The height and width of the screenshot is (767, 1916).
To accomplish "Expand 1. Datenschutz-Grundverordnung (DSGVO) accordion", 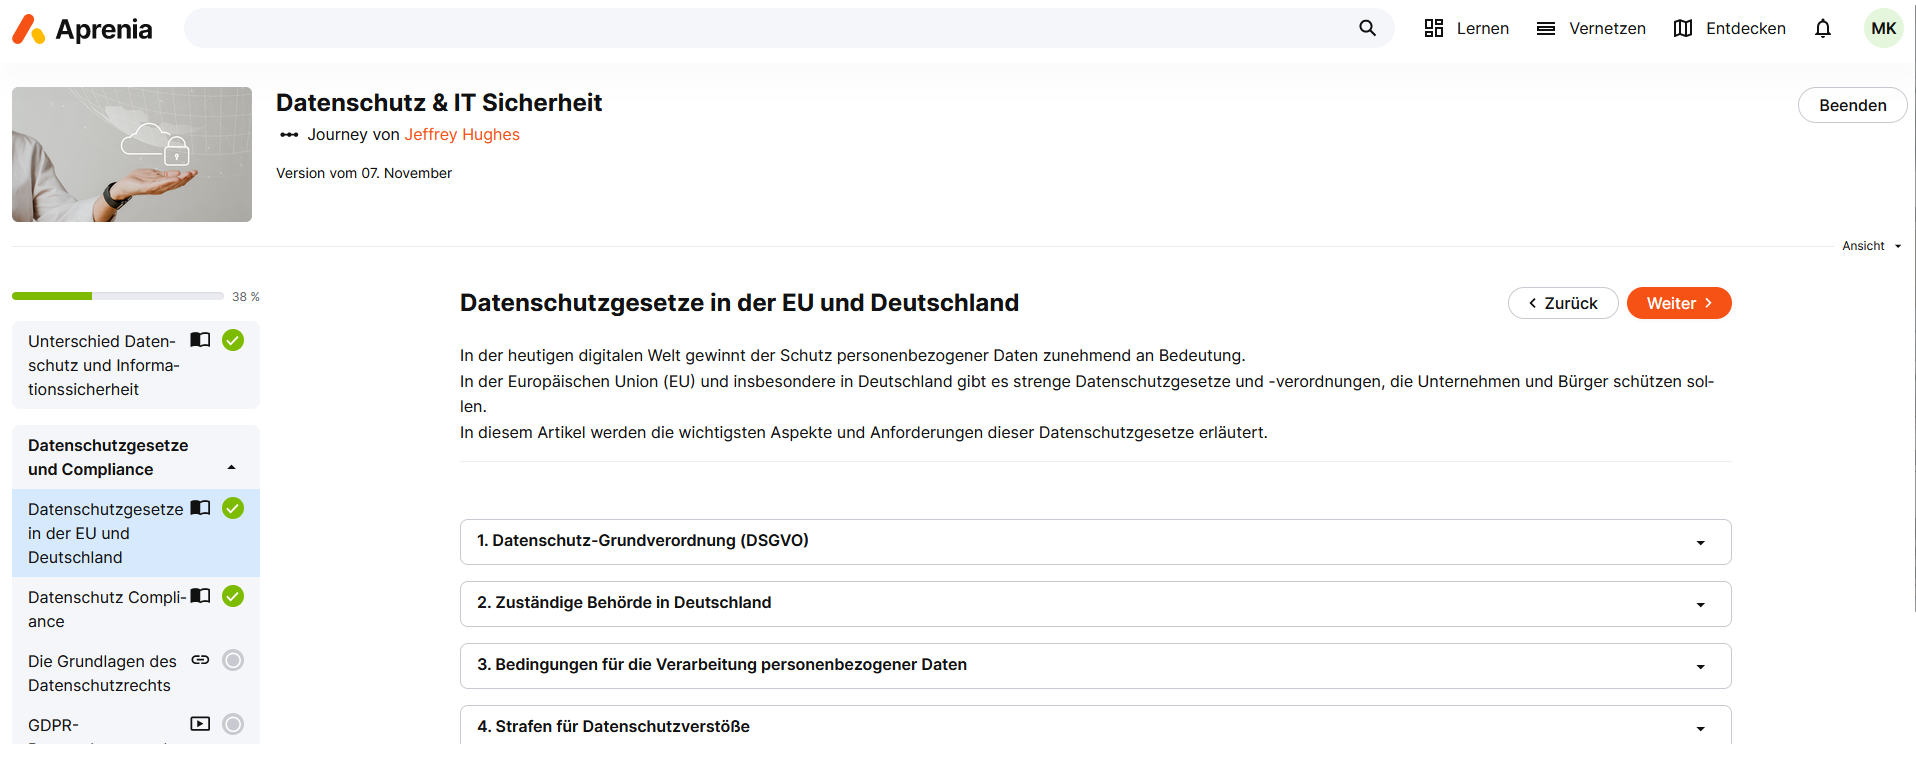I will pyautogui.click(x=1095, y=542).
